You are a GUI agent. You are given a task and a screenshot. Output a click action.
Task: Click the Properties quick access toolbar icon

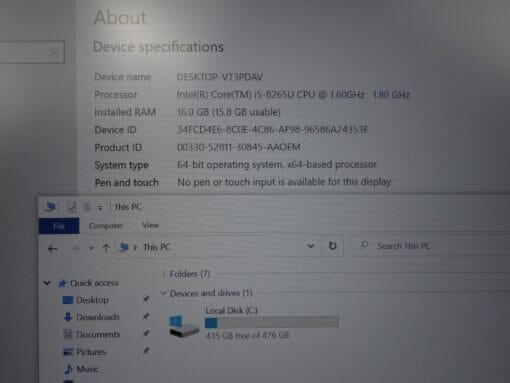[71, 207]
